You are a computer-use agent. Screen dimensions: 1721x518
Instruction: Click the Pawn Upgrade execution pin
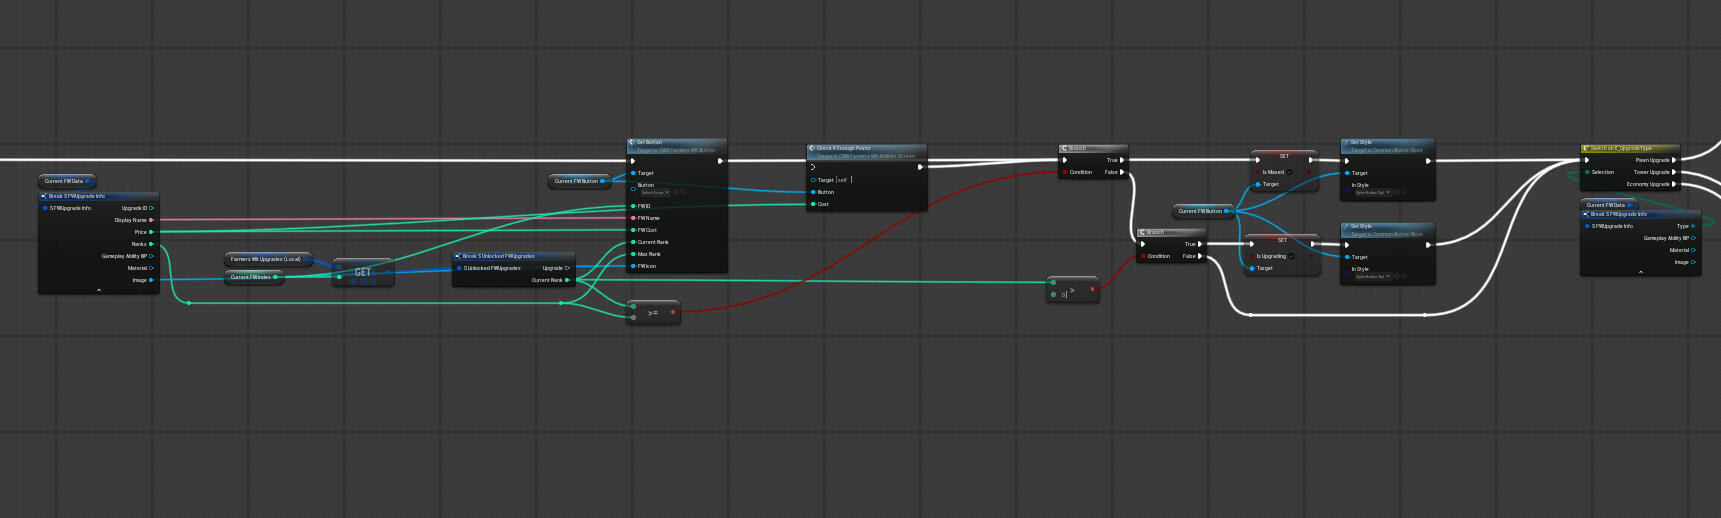[1674, 160]
